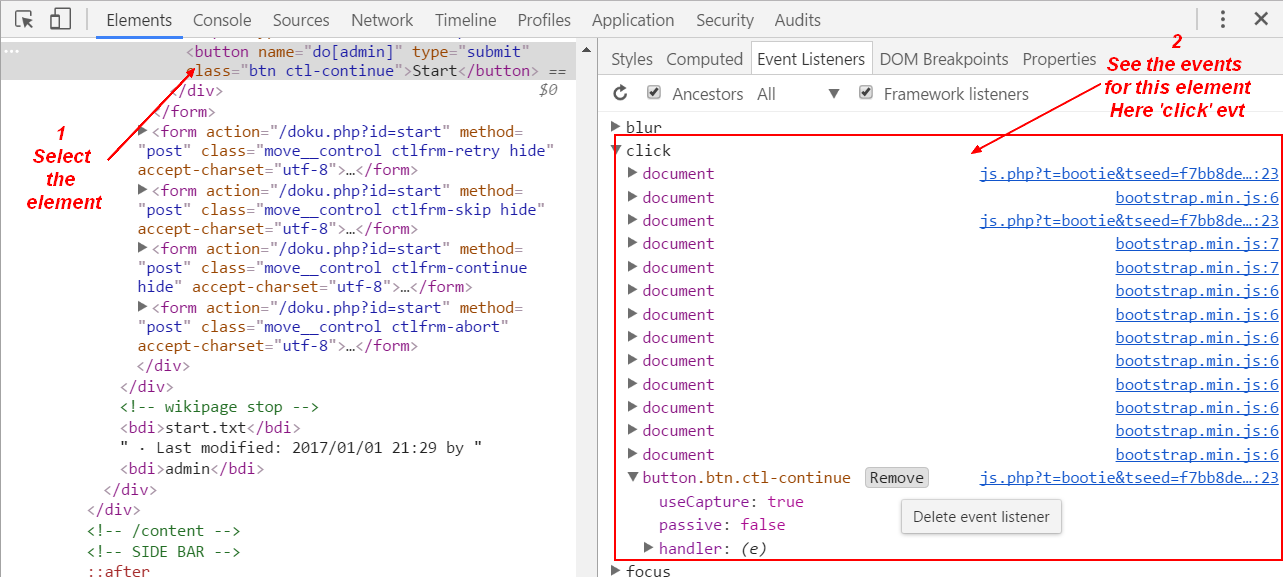The image size is (1283, 577).
Task: Open the All event listeners filter dropdown
Action: click(x=833, y=92)
